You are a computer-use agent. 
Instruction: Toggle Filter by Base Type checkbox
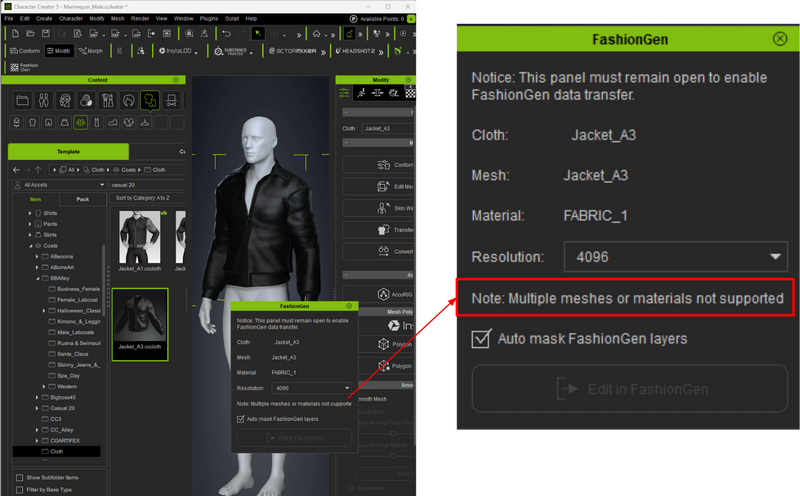click(x=19, y=490)
